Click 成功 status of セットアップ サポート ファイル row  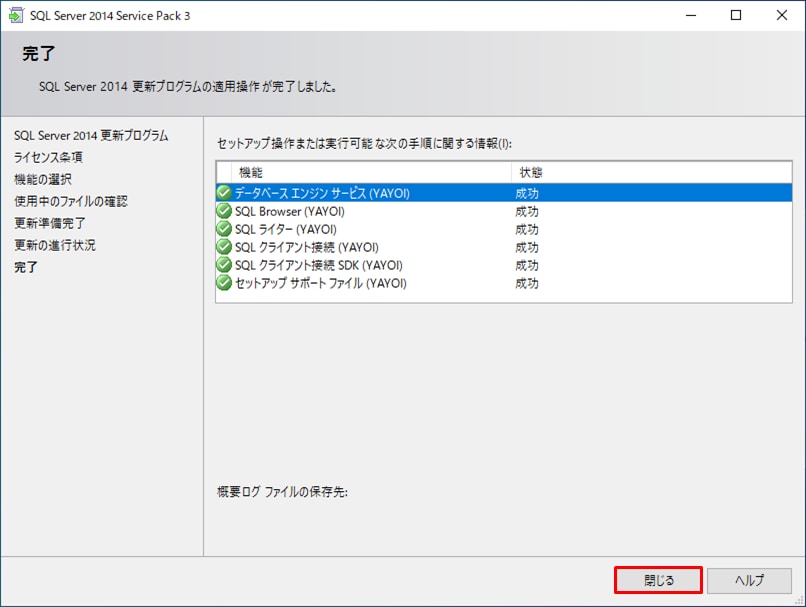coord(527,283)
